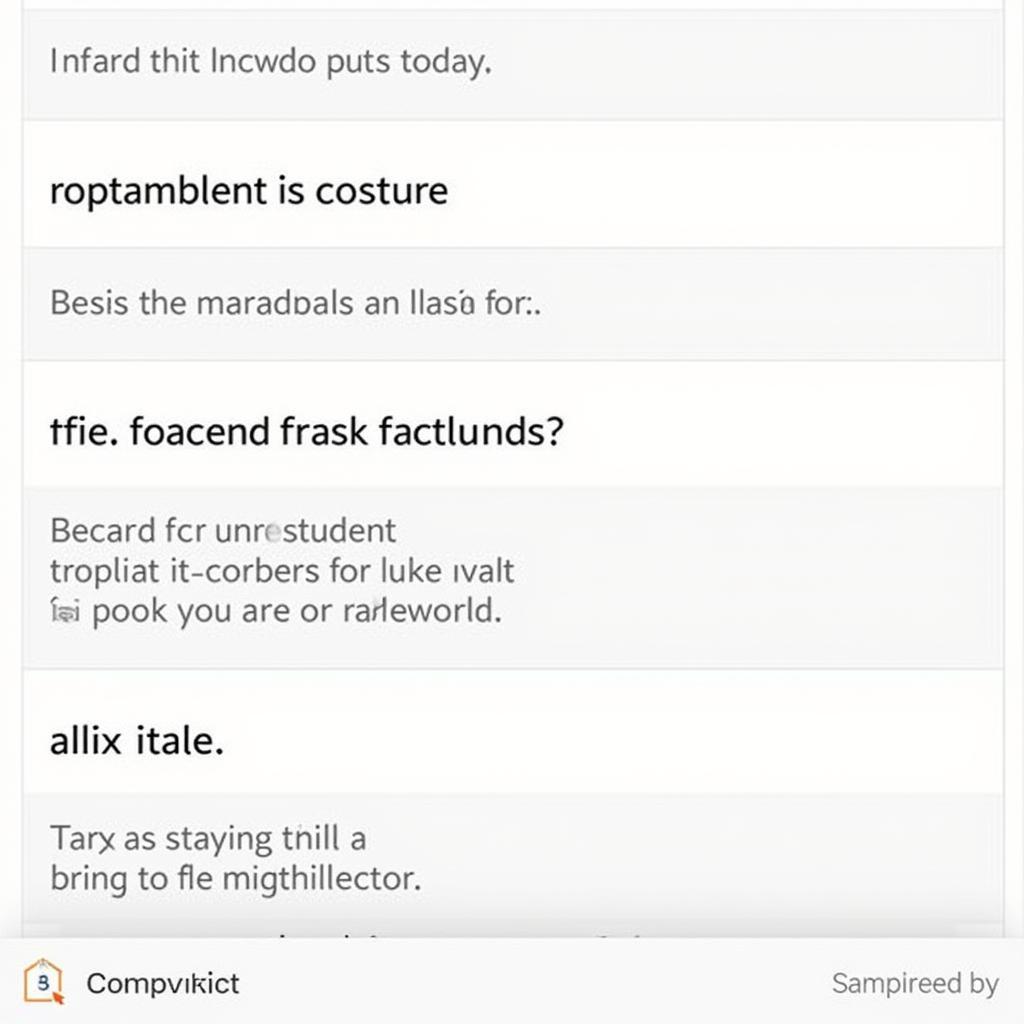Viewport: 1024px width, 1024px height.
Task: Click the word 'today.' in first row
Action: pos(445,63)
